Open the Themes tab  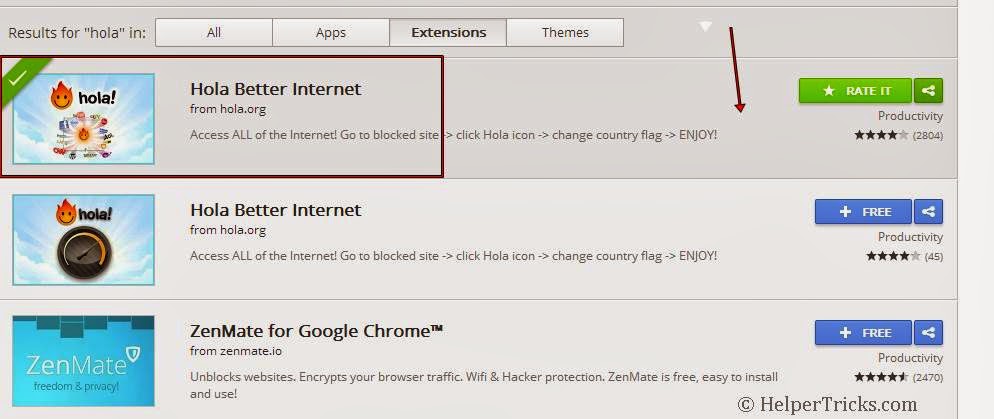pyautogui.click(x=565, y=32)
